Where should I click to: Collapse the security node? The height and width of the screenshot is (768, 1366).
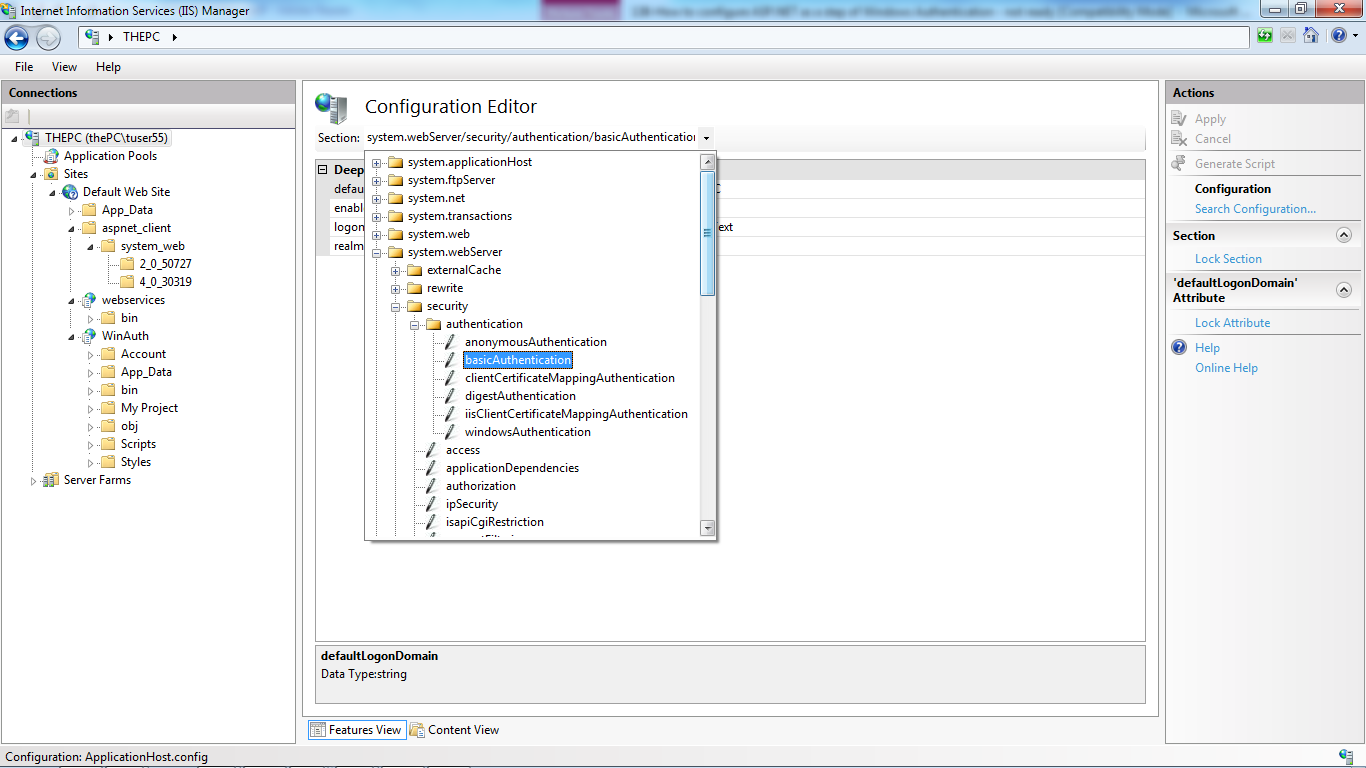(396, 306)
